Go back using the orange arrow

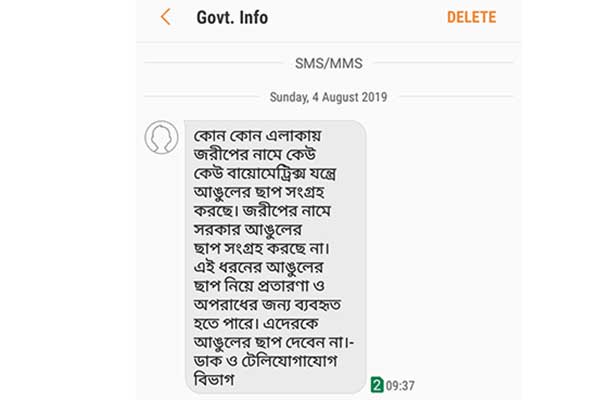(166, 17)
